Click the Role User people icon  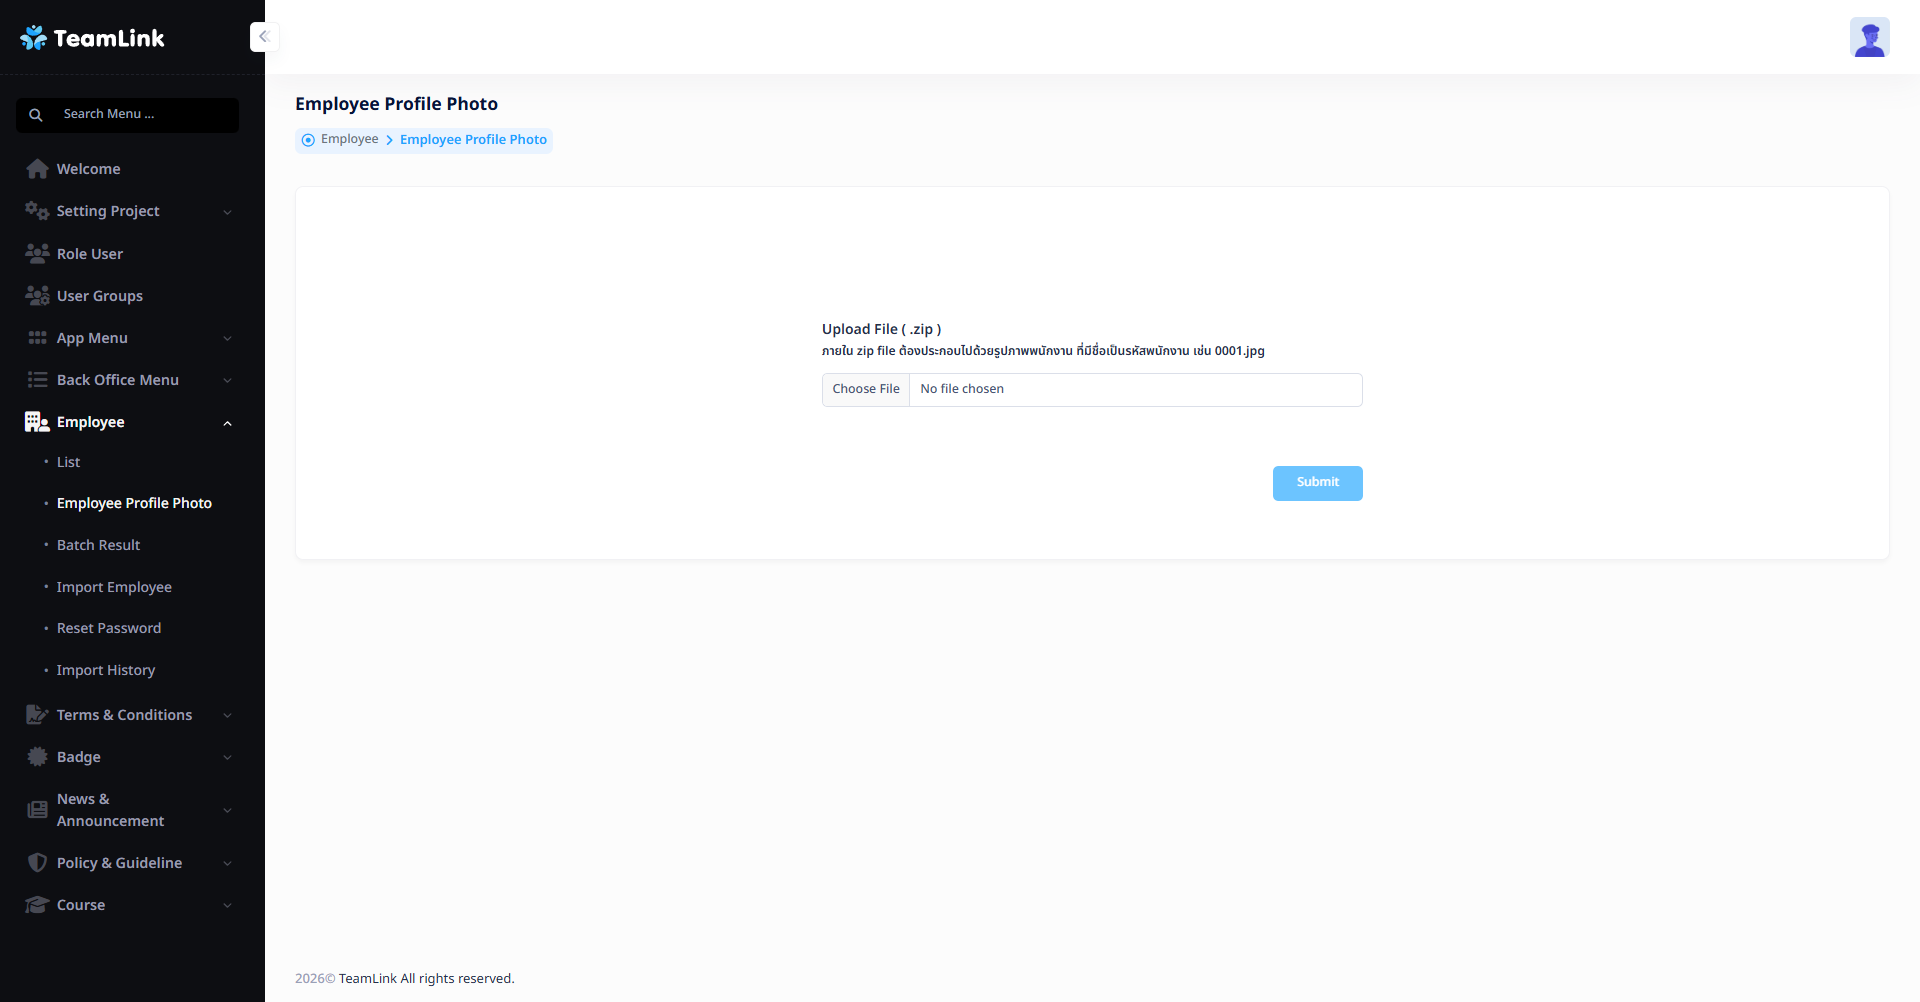coord(37,254)
